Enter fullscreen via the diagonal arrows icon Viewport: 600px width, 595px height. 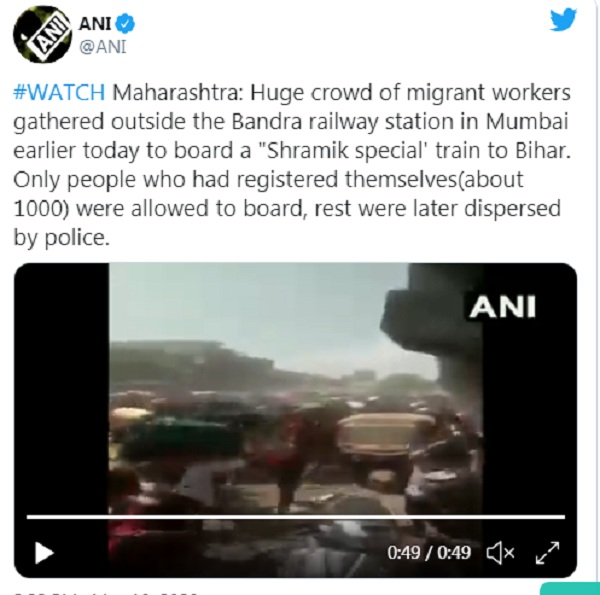click(x=547, y=553)
